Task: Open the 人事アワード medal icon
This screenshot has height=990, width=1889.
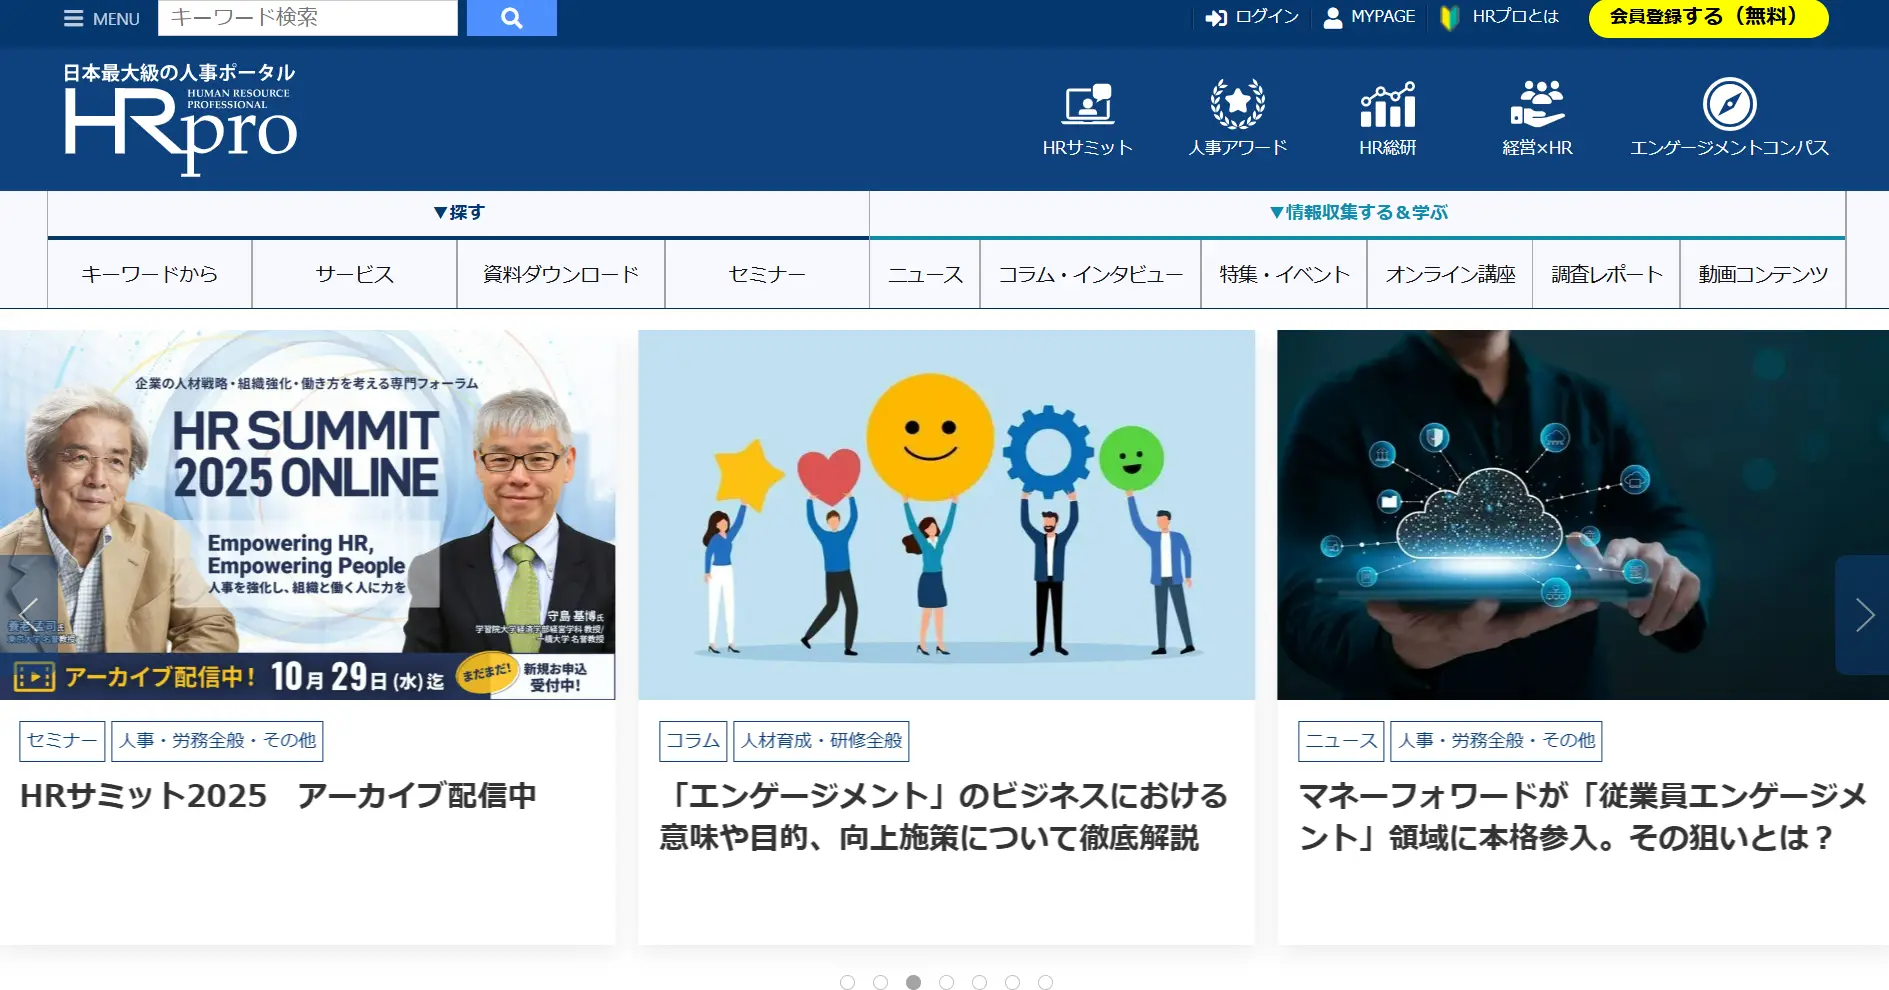Action: [1237, 104]
